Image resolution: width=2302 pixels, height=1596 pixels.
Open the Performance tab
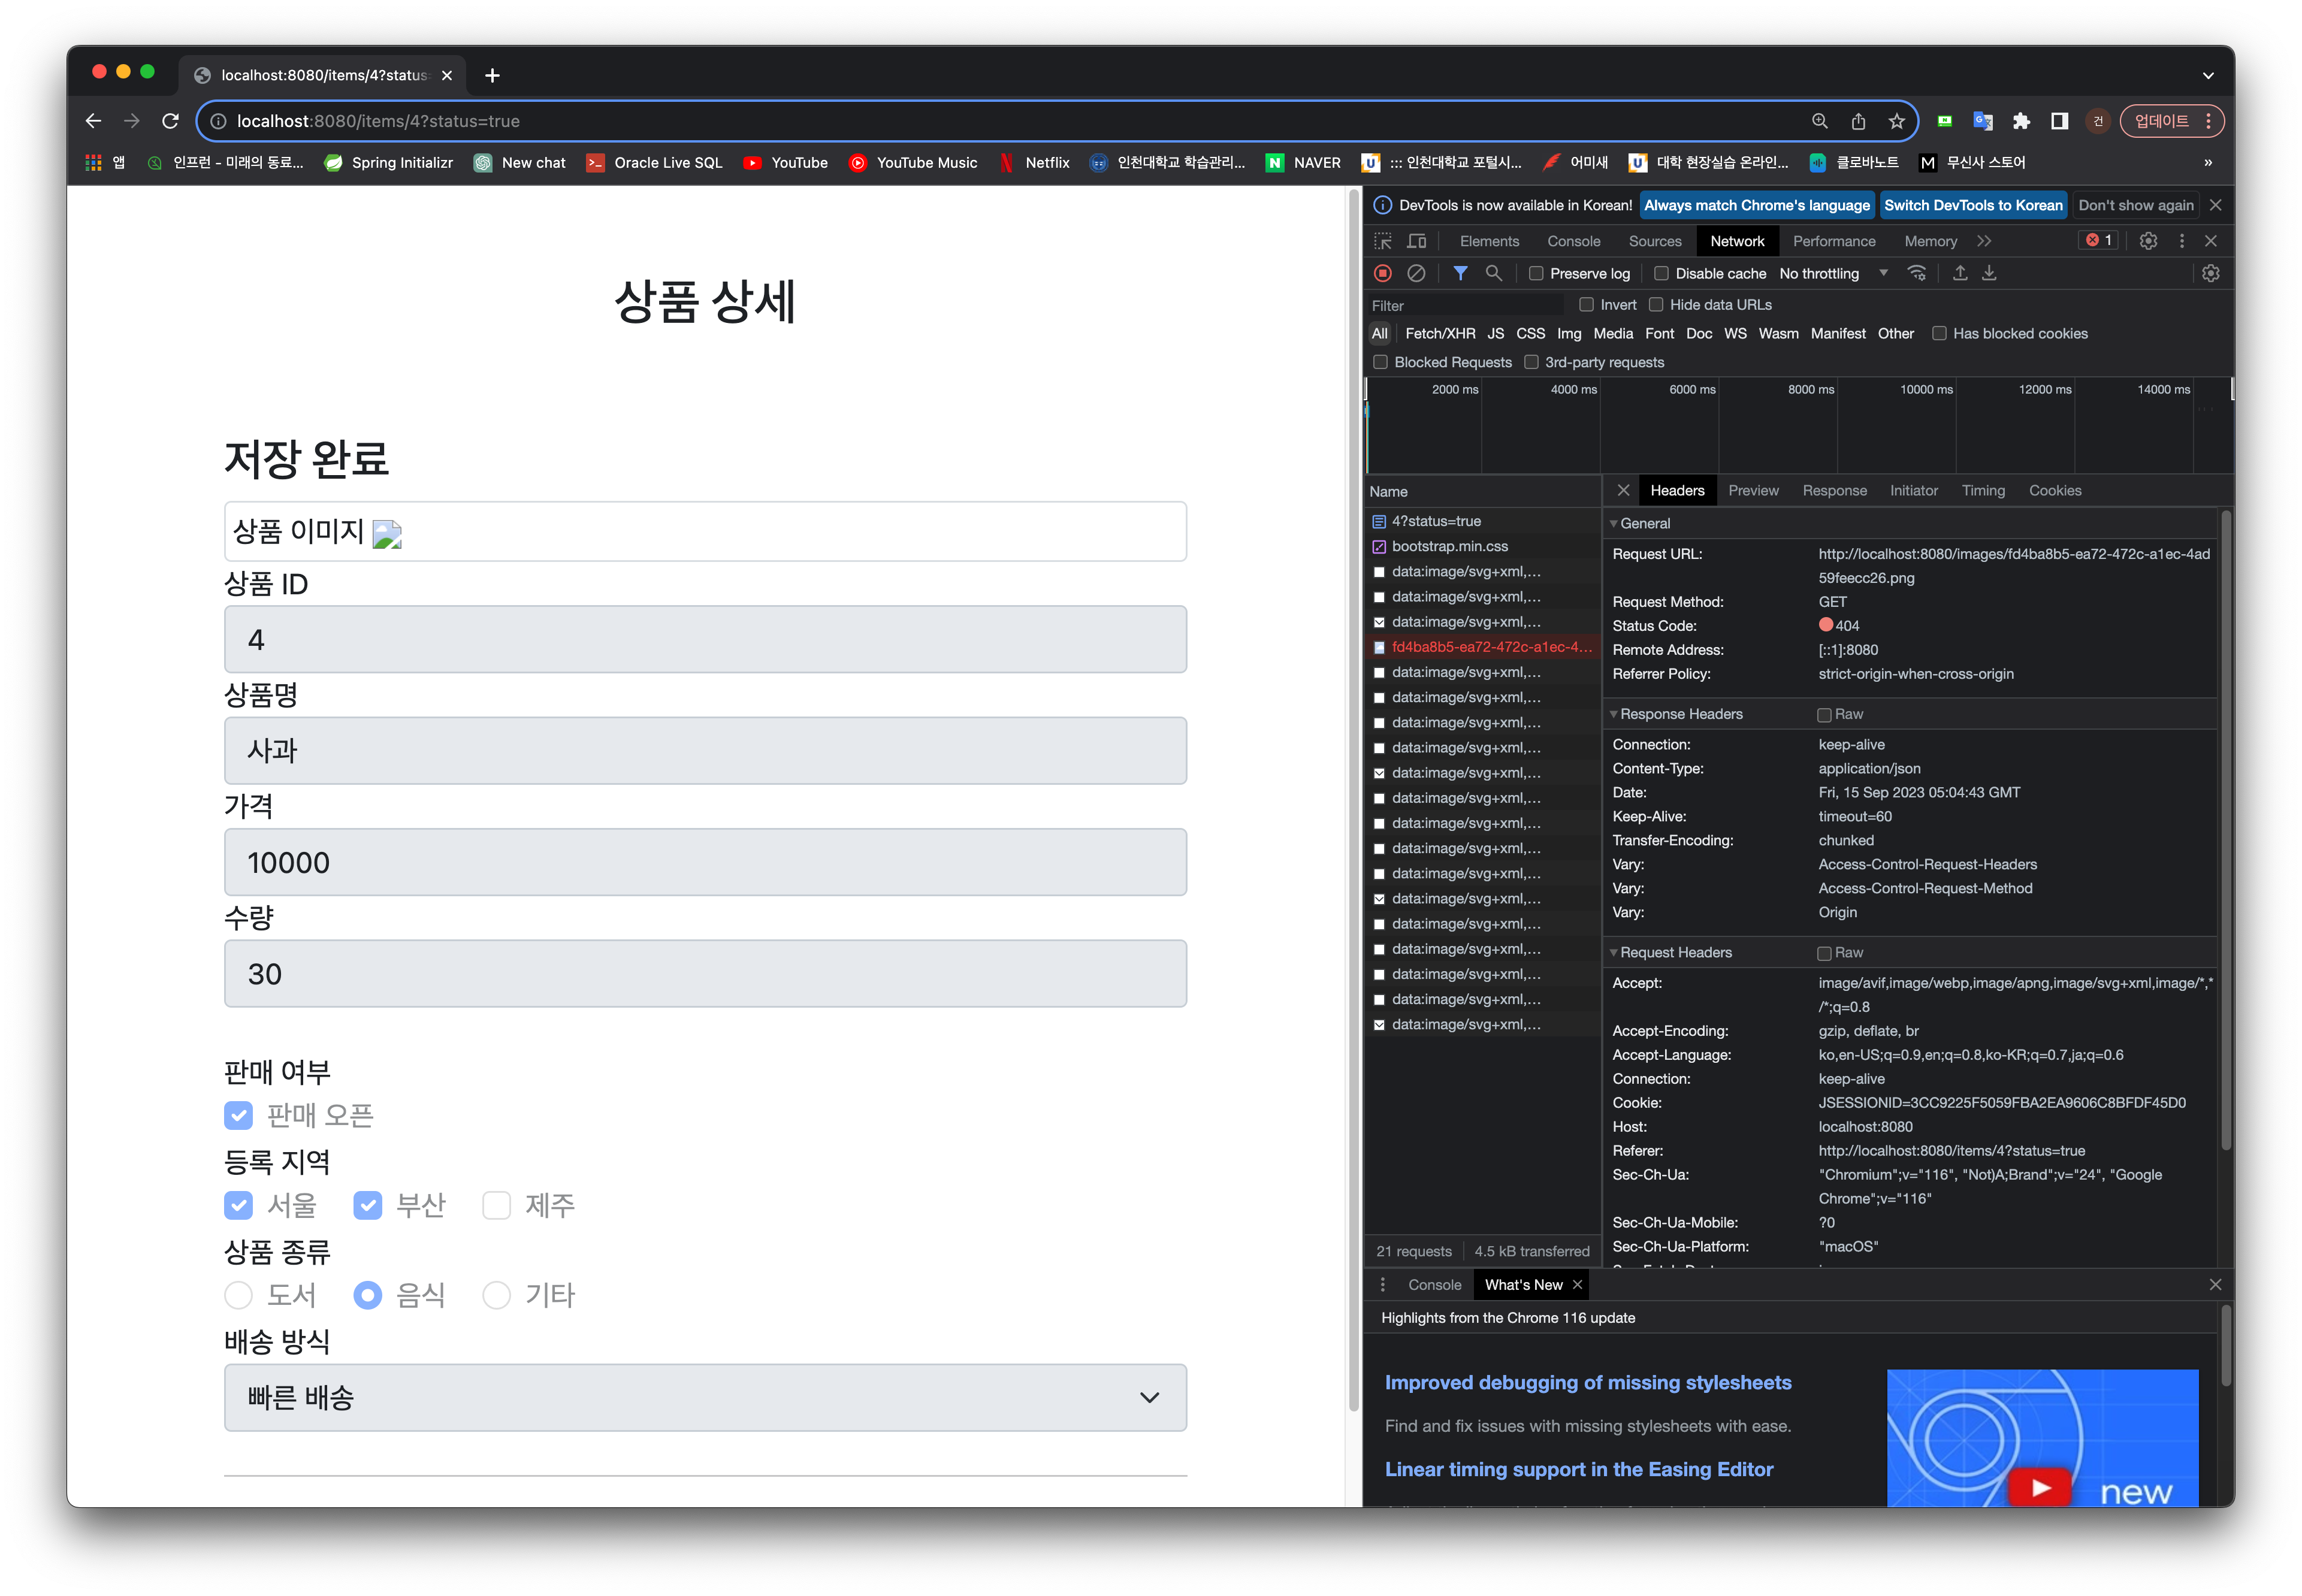1834,241
